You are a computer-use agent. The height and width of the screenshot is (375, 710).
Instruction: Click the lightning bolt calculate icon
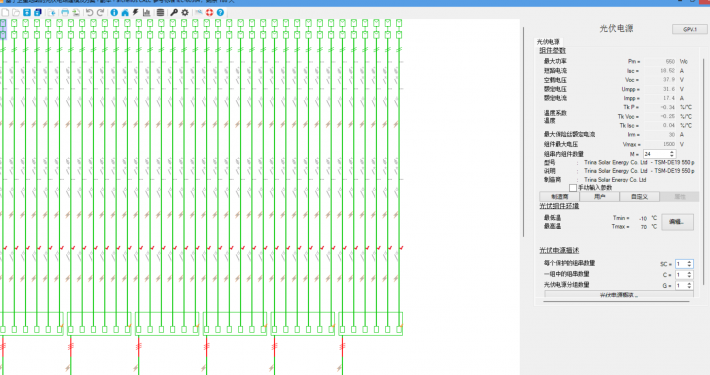point(135,13)
